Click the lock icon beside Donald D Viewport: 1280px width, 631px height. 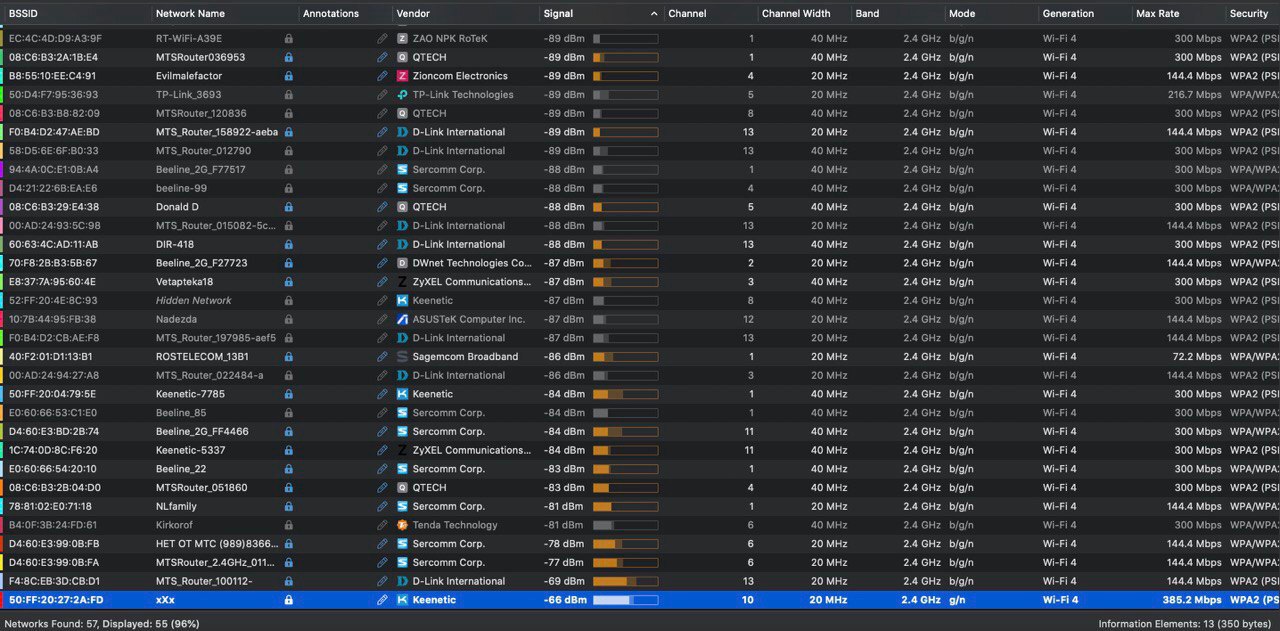(288, 207)
